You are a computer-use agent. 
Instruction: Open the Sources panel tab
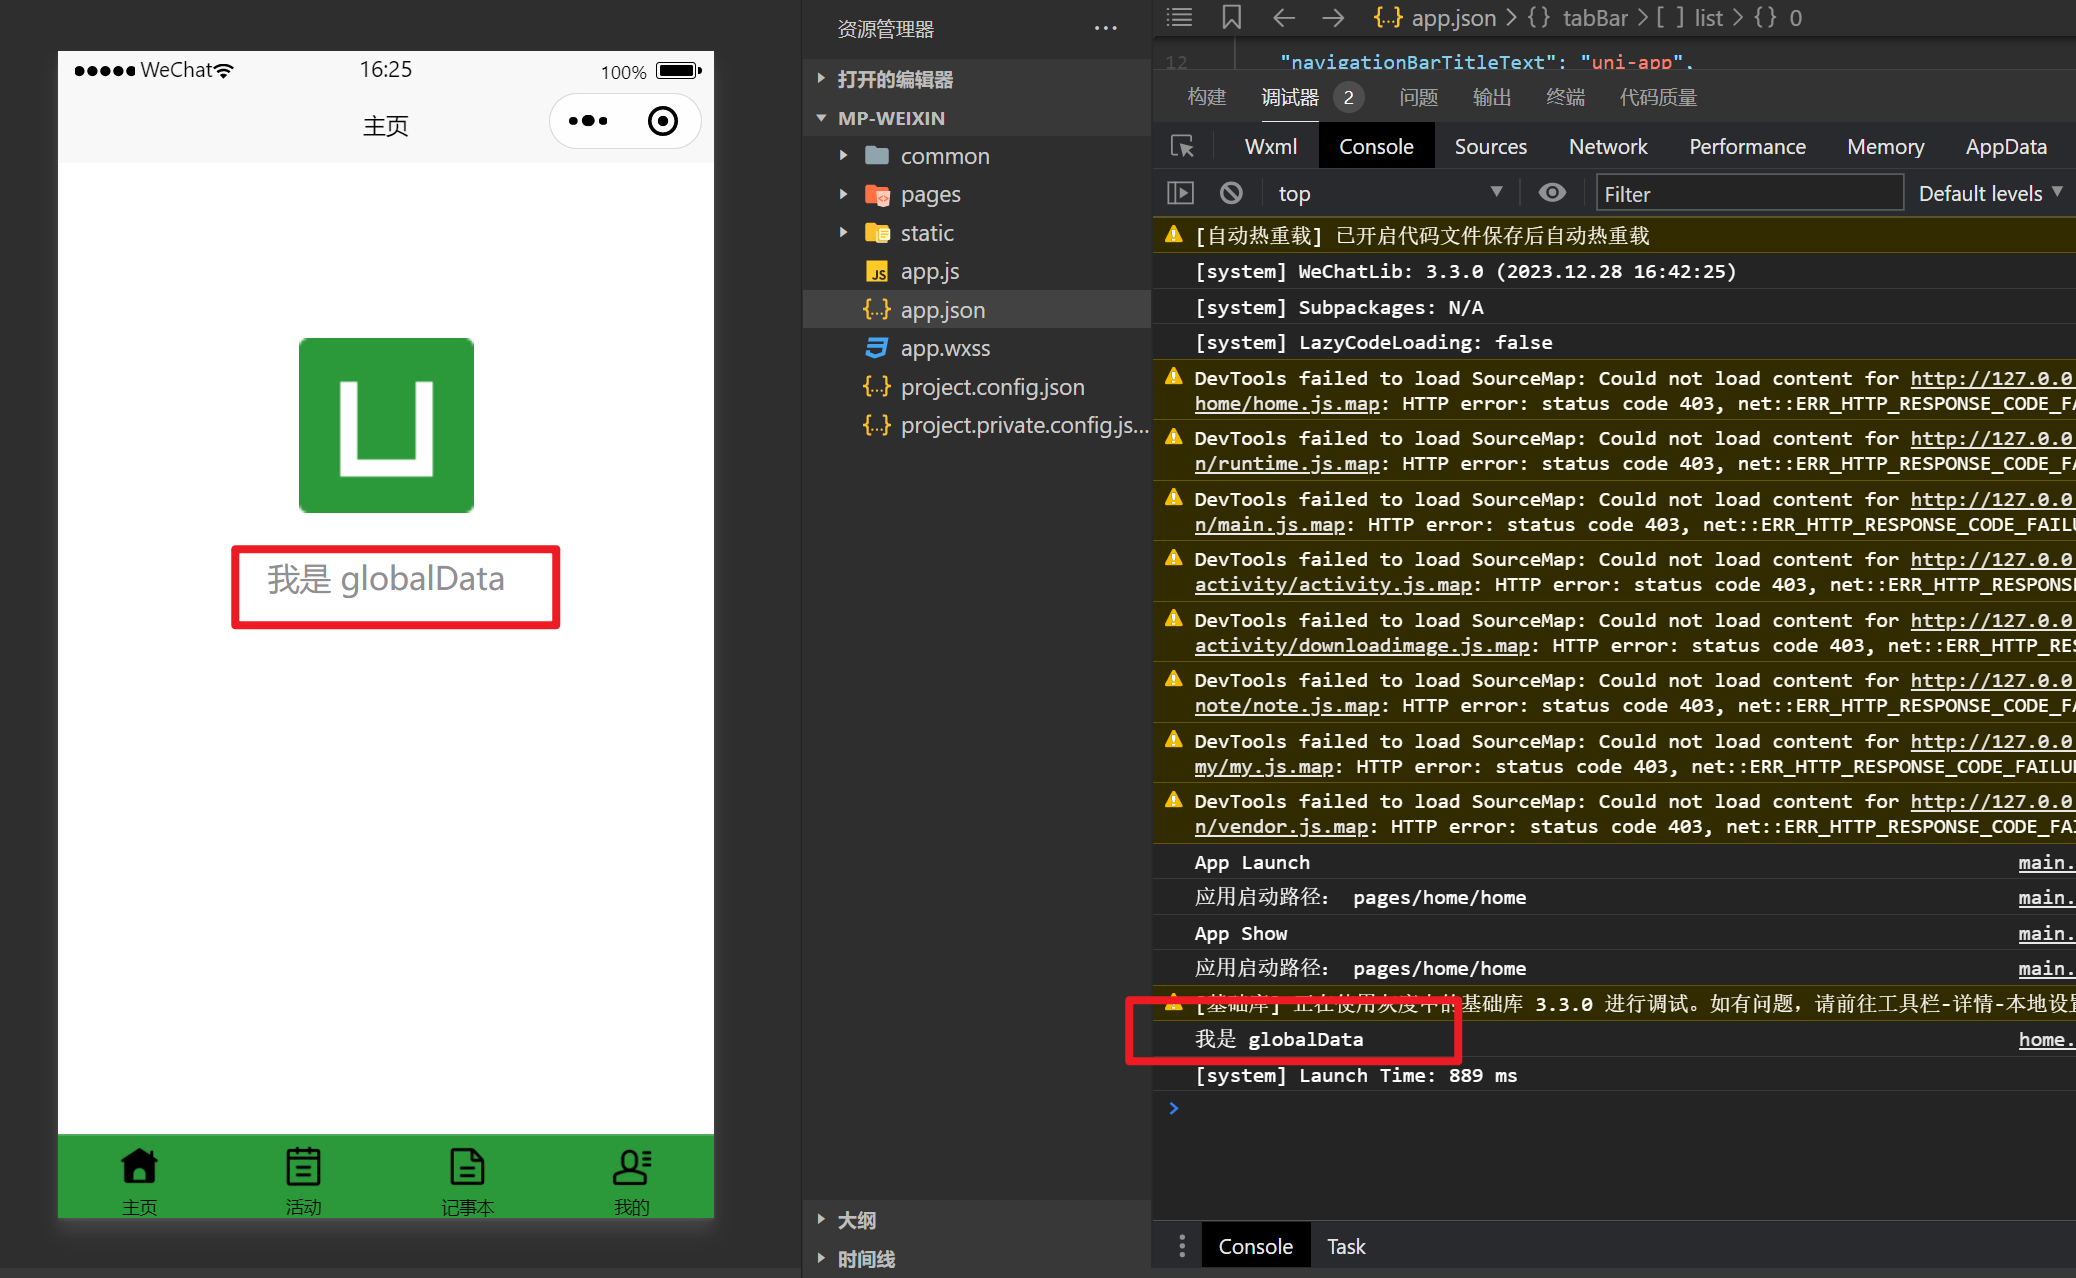pyautogui.click(x=1490, y=146)
